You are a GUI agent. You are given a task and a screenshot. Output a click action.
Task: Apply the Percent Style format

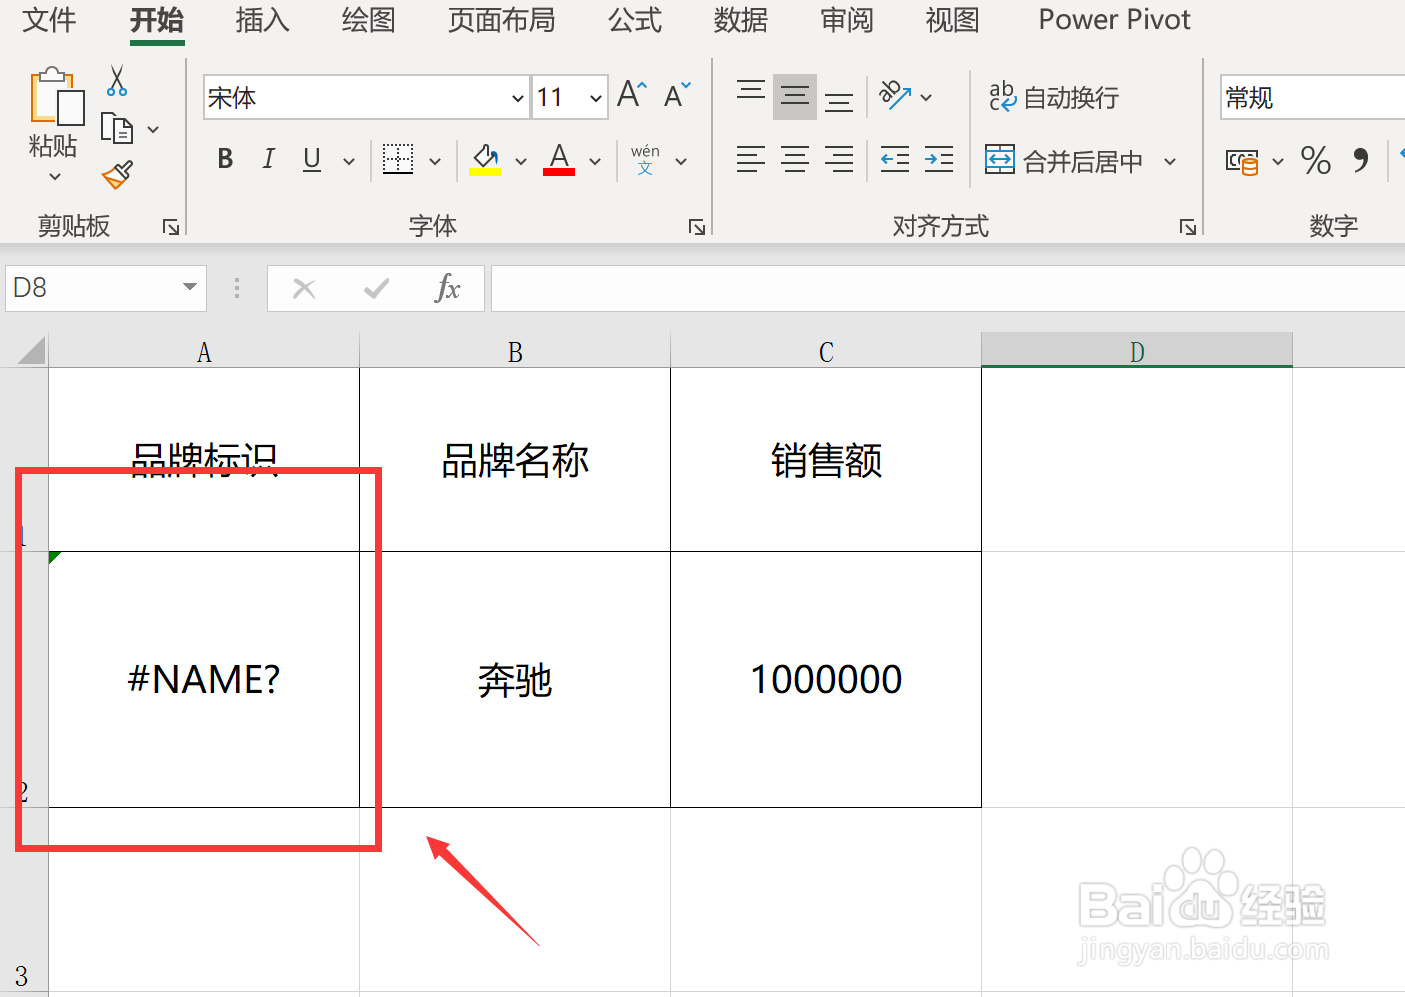coord(1316,160)
